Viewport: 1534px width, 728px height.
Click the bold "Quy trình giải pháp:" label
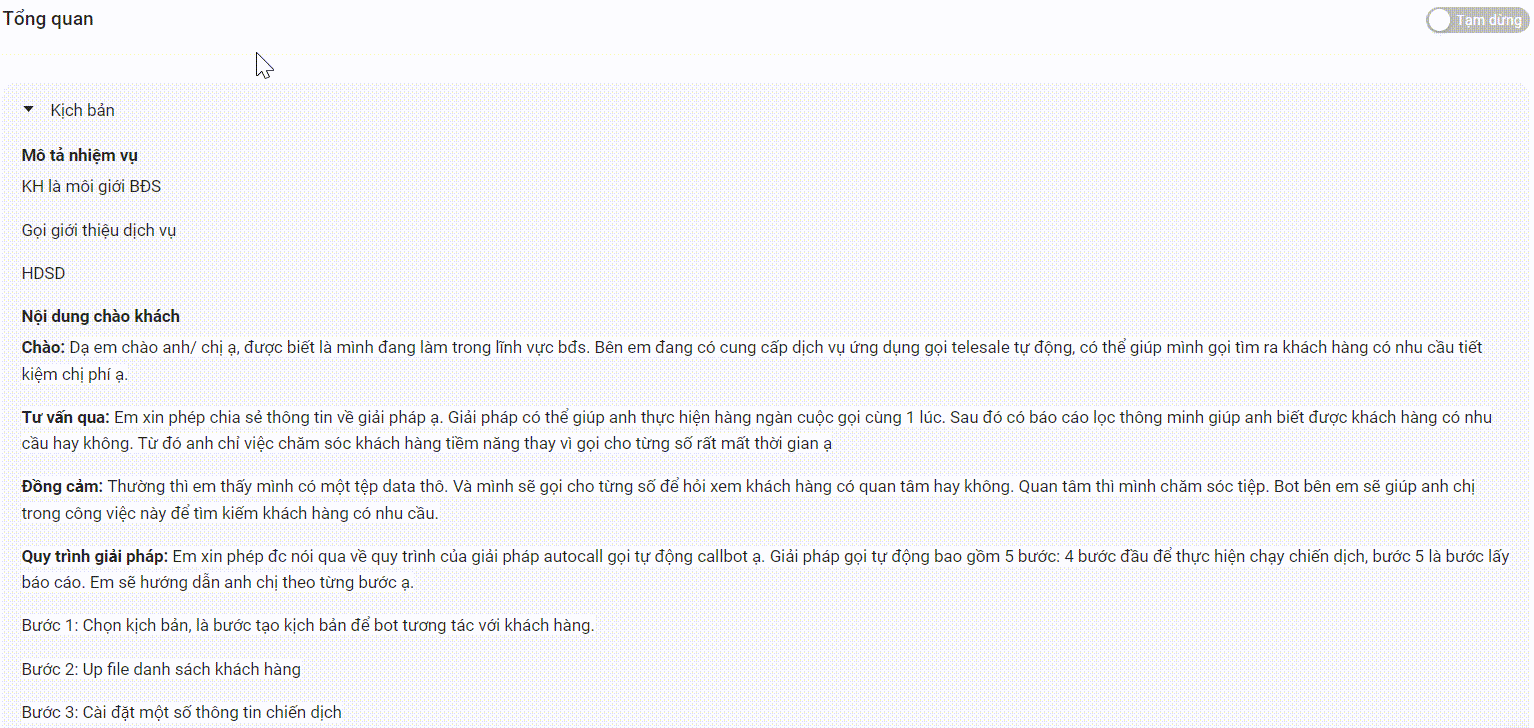click(x=95, y=557)
